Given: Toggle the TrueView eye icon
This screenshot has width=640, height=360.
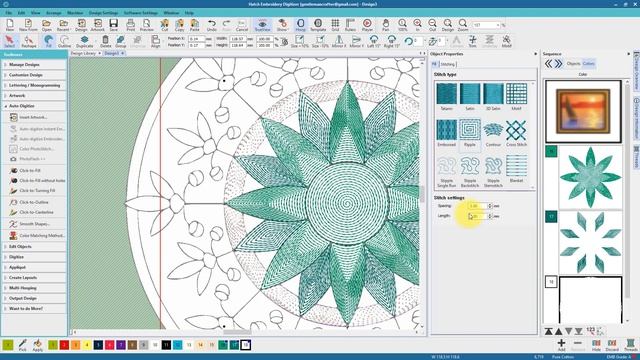Looking at the screenshot, I should point(262,25).
